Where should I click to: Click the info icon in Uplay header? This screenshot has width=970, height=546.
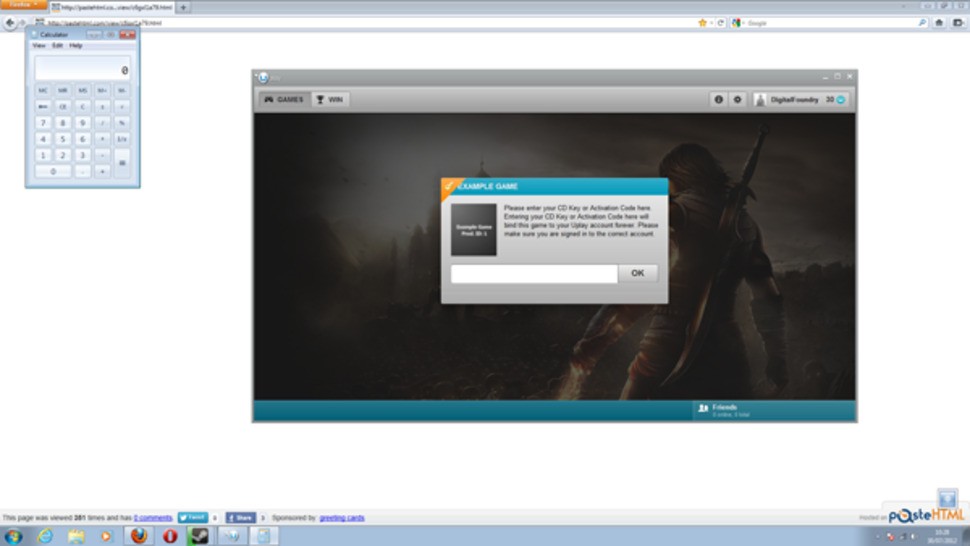pos(718,100)
